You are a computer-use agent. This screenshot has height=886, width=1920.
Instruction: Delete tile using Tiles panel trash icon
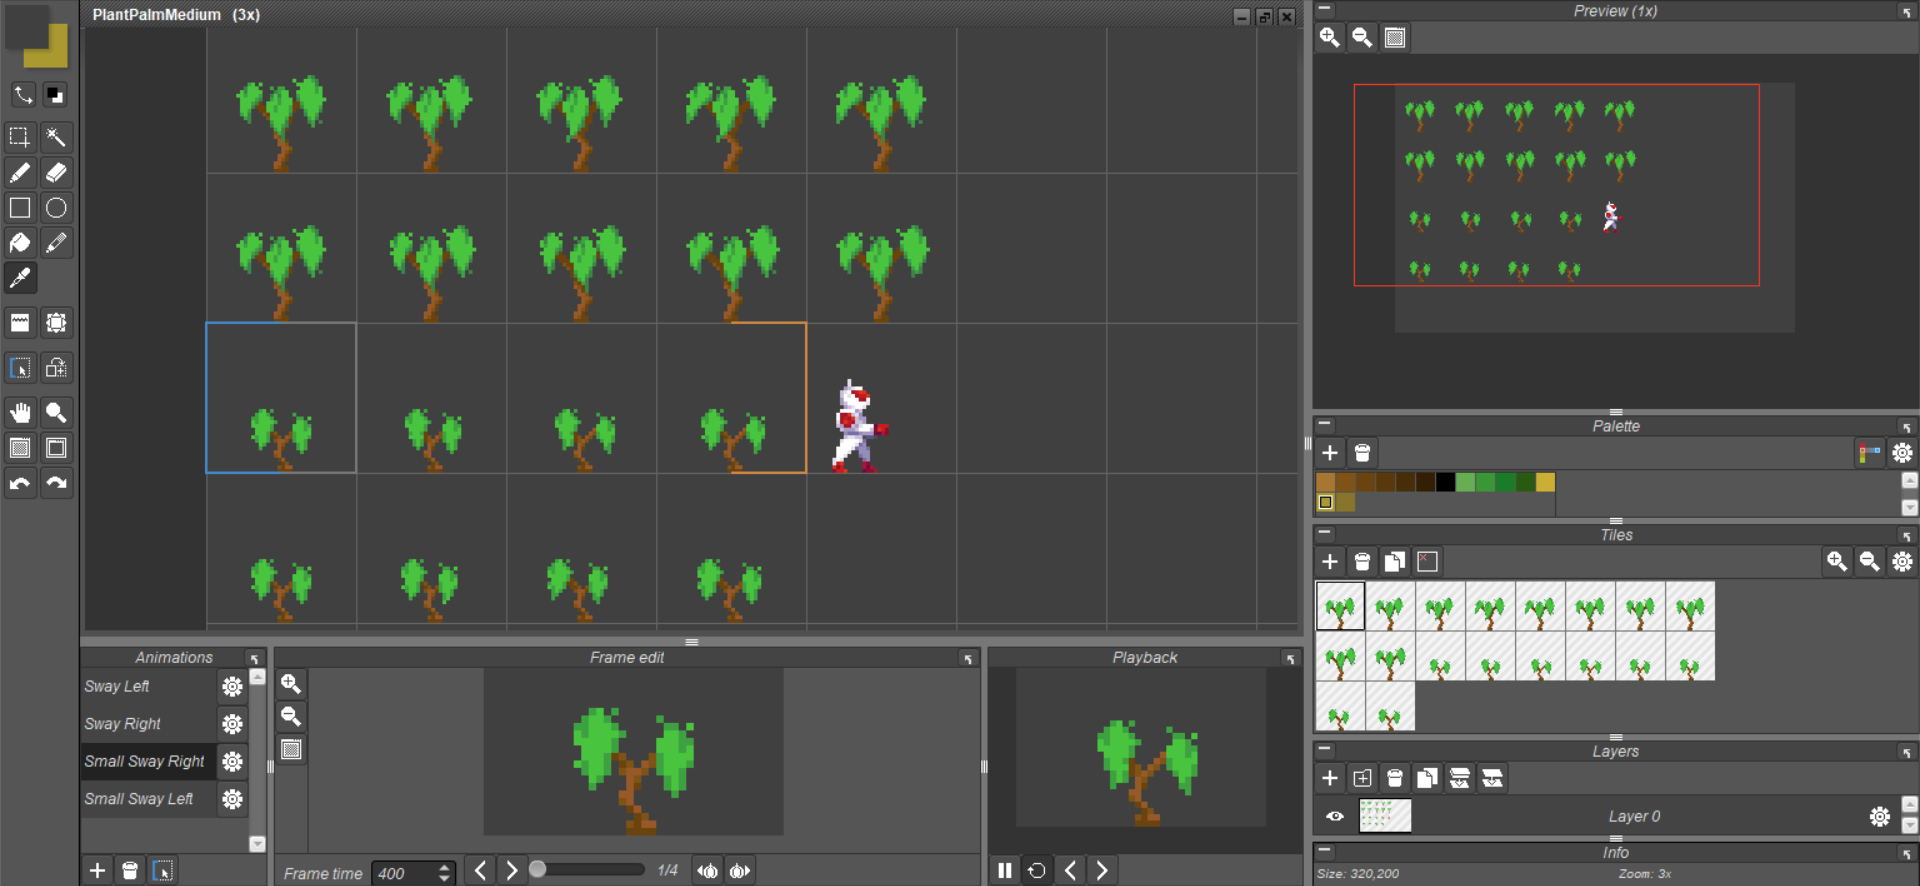1362,561
